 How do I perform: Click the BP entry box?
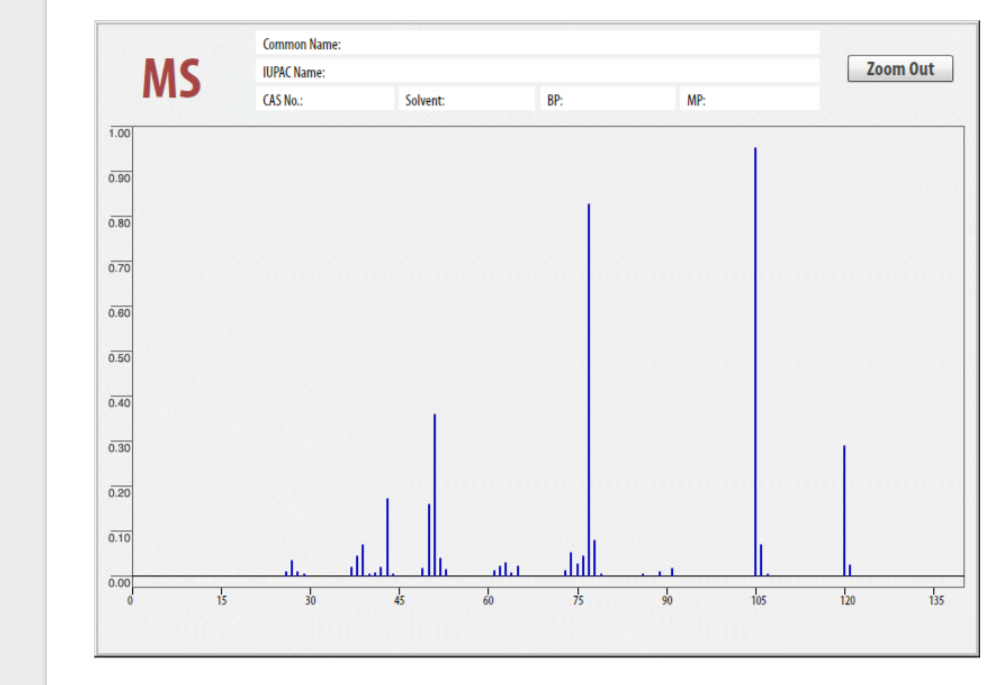610,99
